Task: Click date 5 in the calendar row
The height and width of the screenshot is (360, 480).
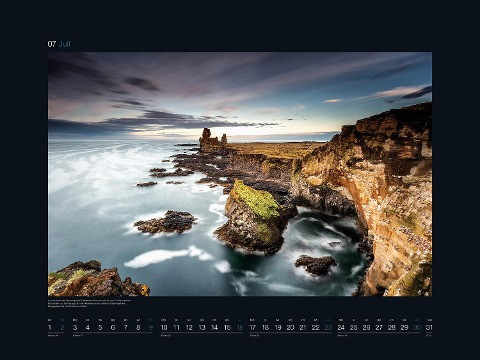Action: pyautogui.click(x=100, y=327)
